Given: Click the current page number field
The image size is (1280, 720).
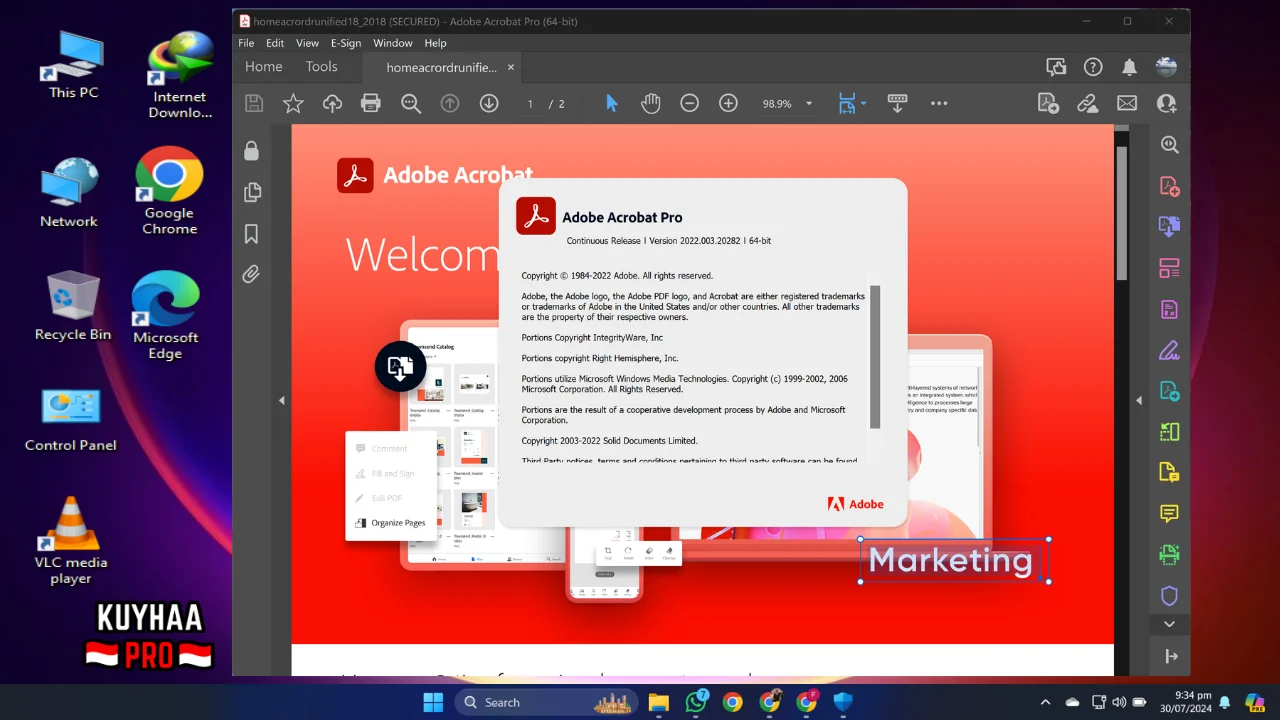Looking at the screenshot, I should pos(531,103).
